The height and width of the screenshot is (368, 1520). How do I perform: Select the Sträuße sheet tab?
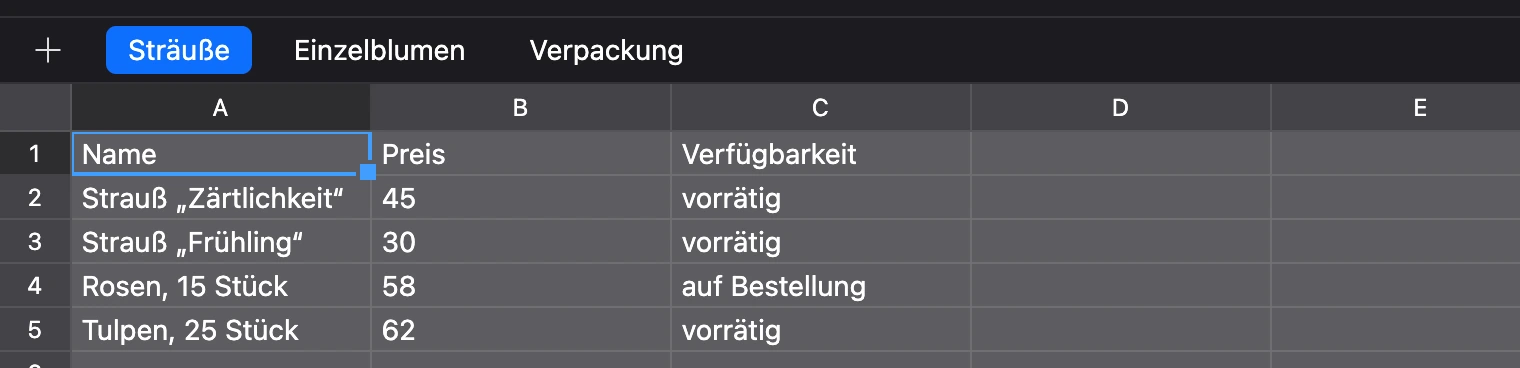179,50
